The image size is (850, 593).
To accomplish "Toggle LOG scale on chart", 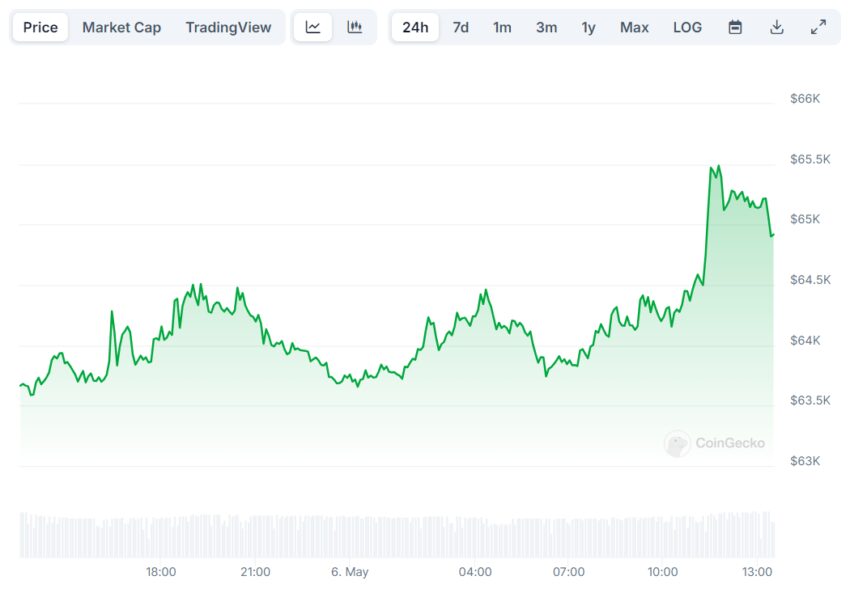I will 687,27.
